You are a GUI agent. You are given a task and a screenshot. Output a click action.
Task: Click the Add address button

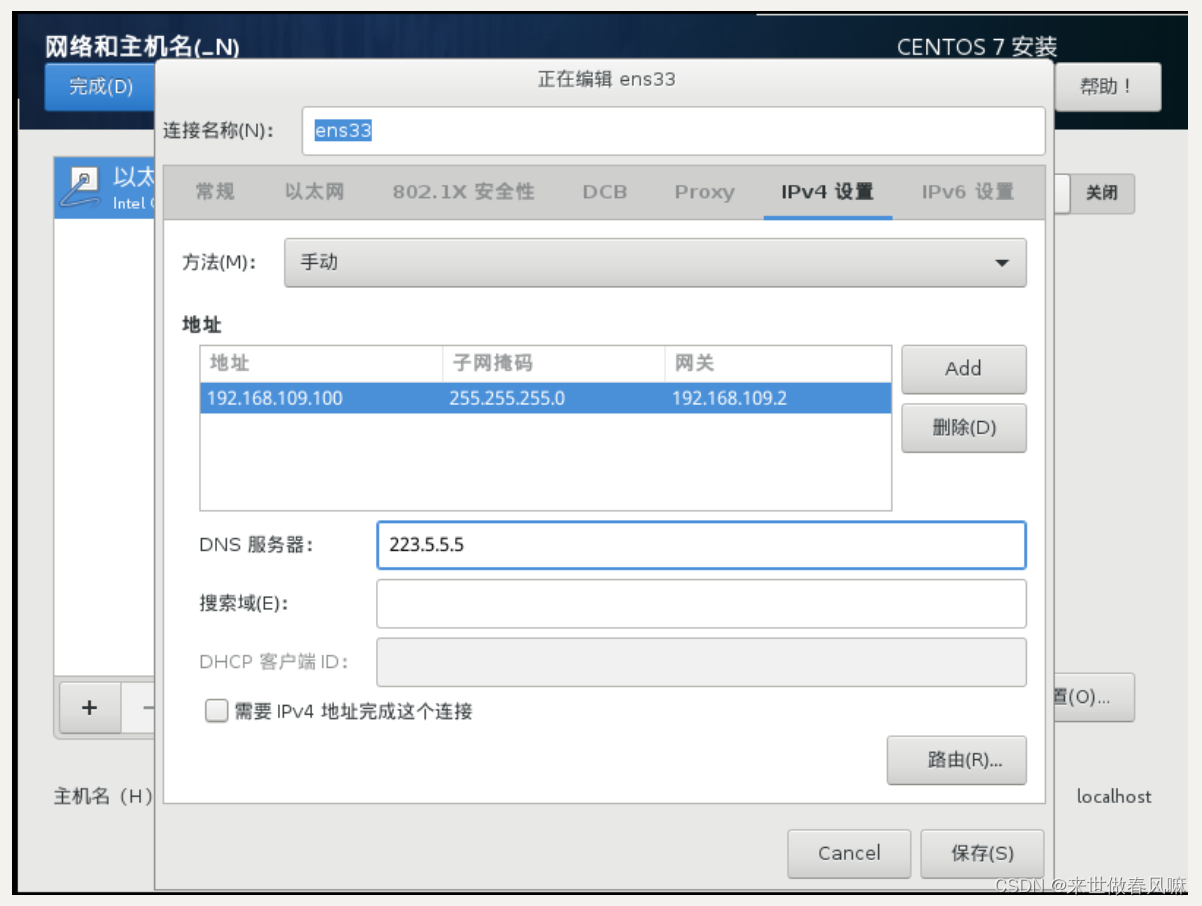point(964,369)
